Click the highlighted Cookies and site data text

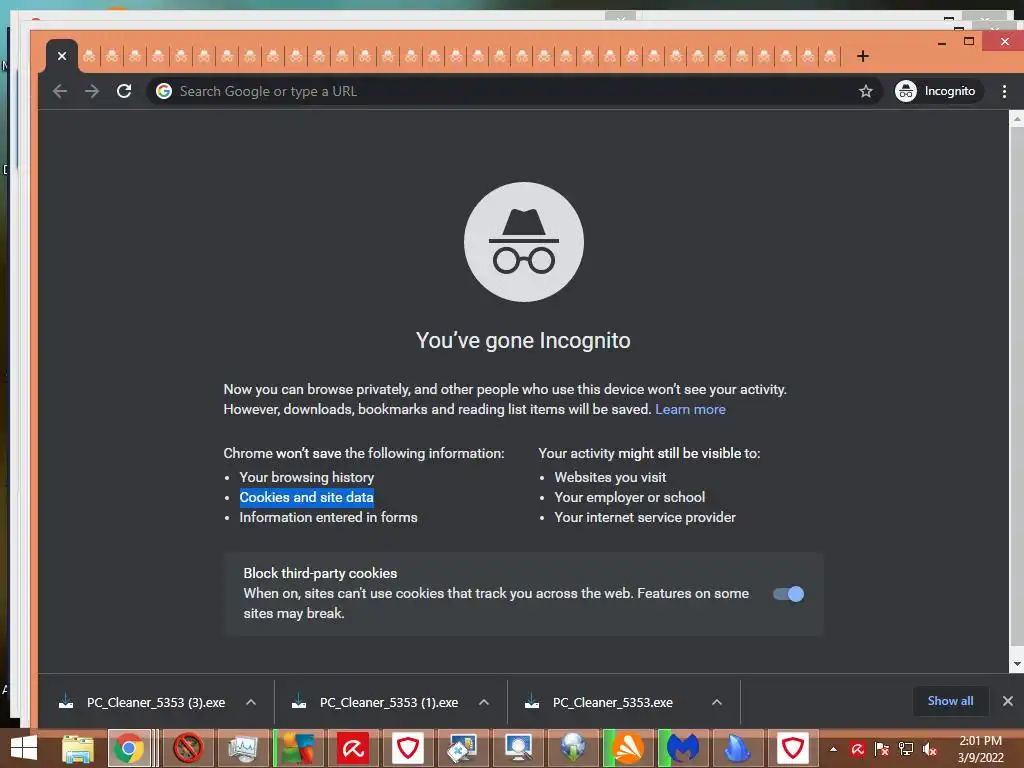coord(306,498)
